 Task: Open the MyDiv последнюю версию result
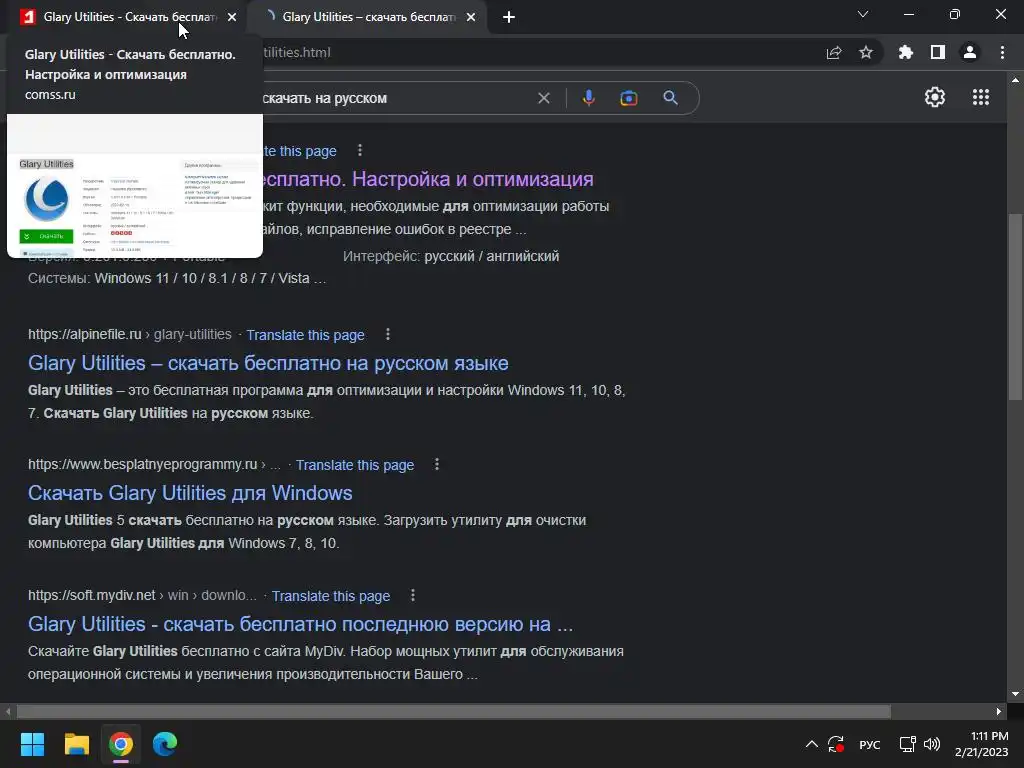(x=300, y=624)
